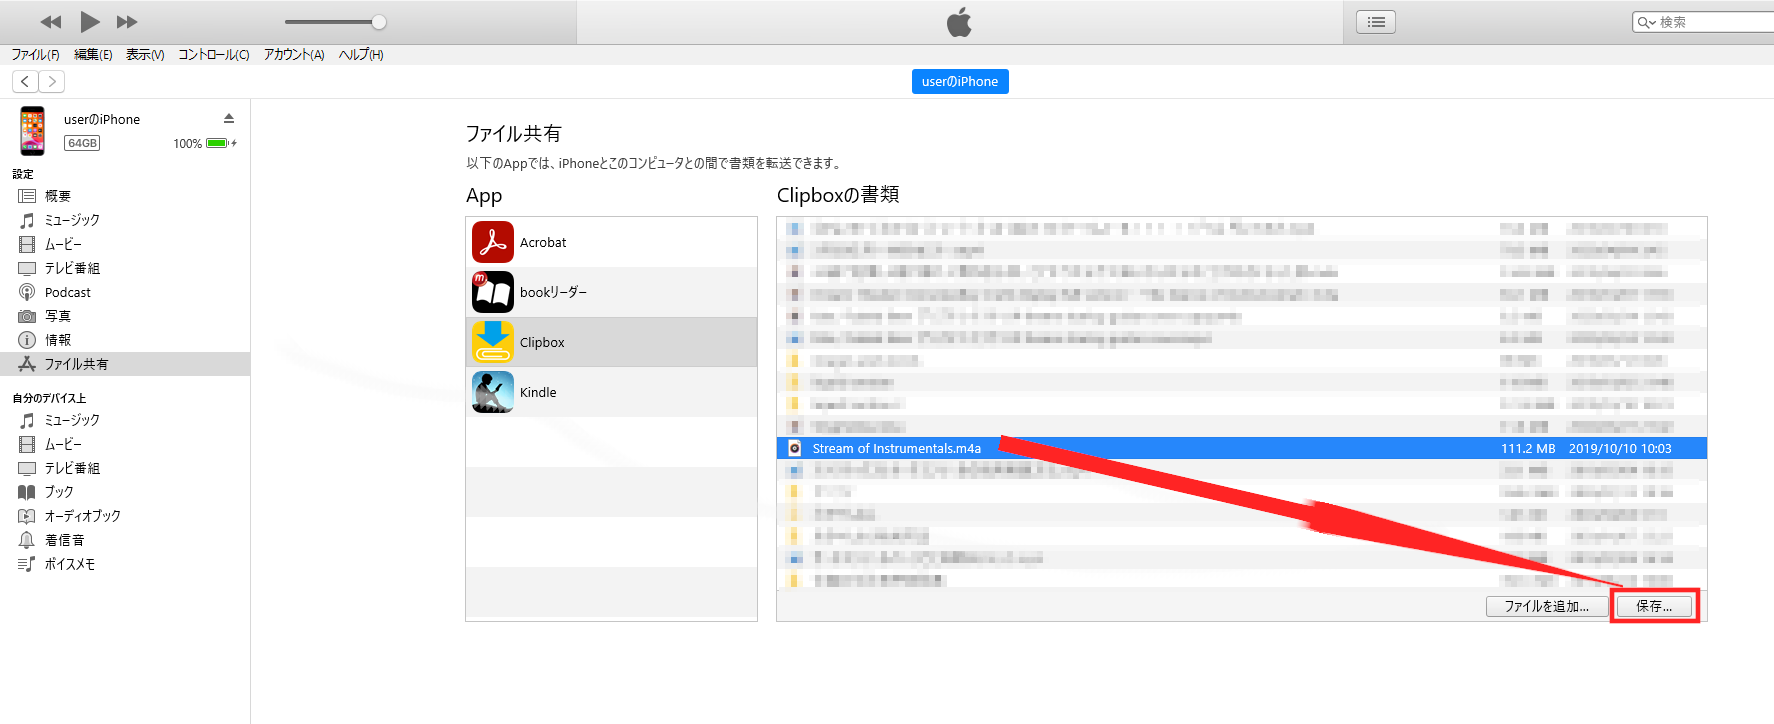This screenshot has height=724, width=1774.
Task: Go back with the left arrow button
Action: [25, 81]
